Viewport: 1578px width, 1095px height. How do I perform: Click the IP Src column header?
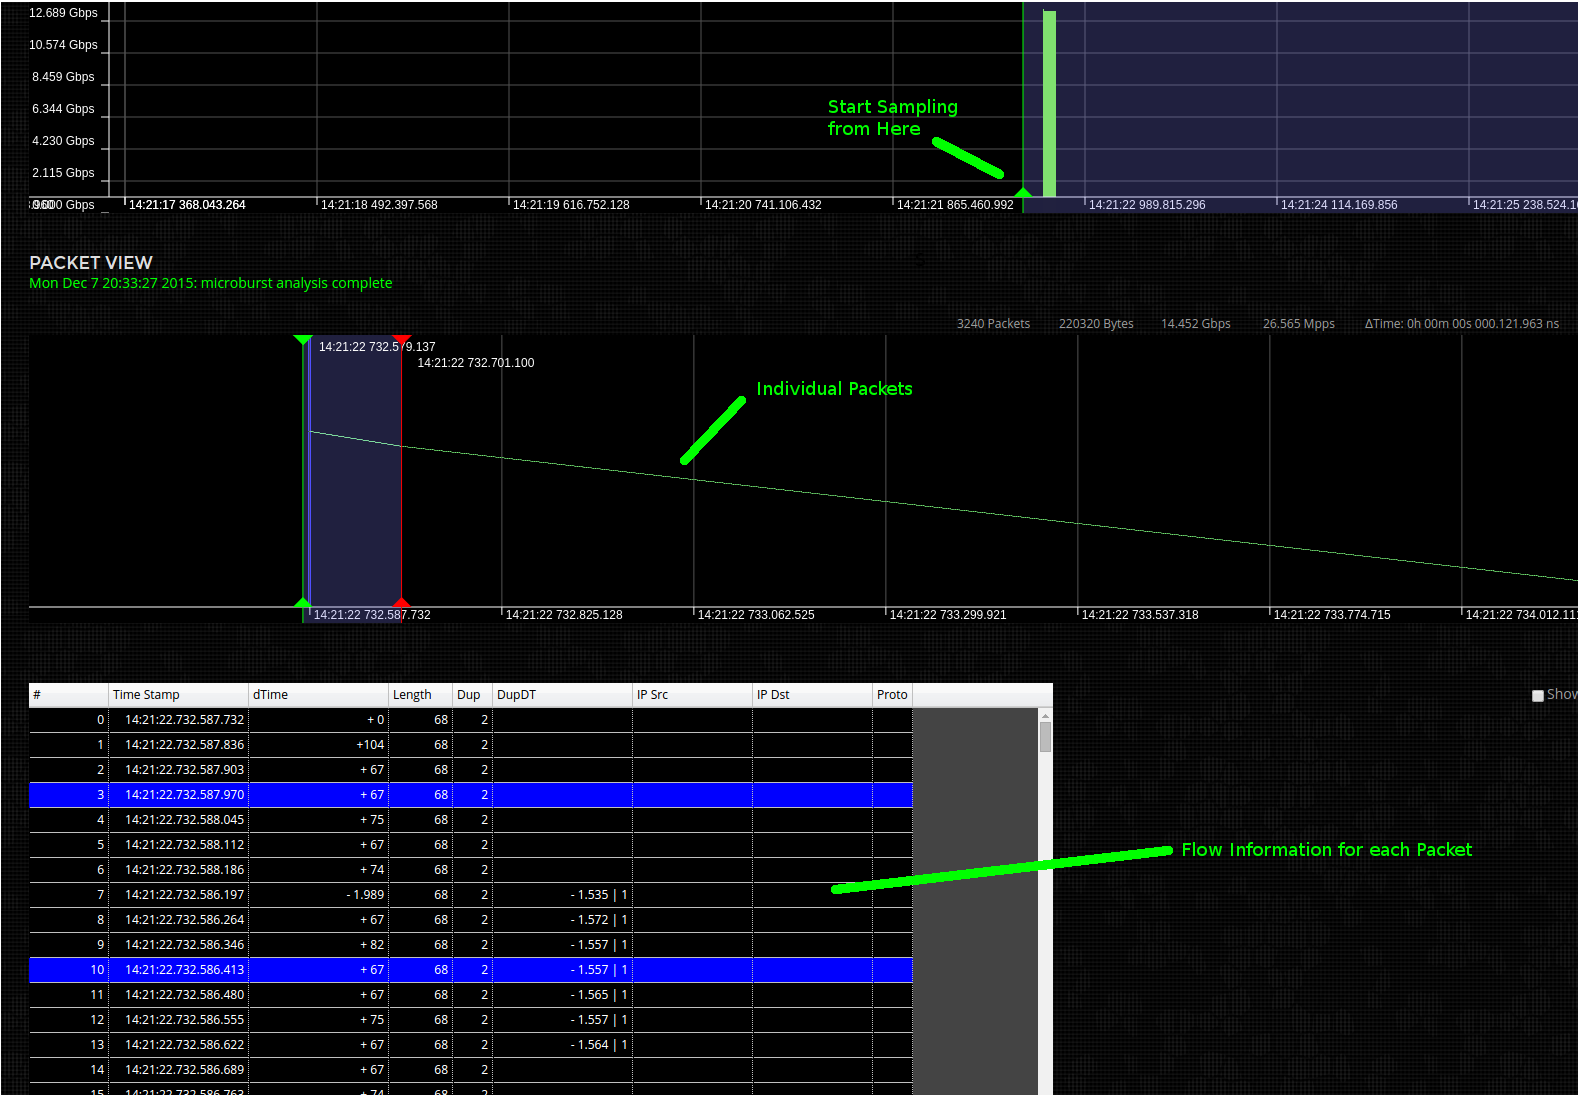692,695
